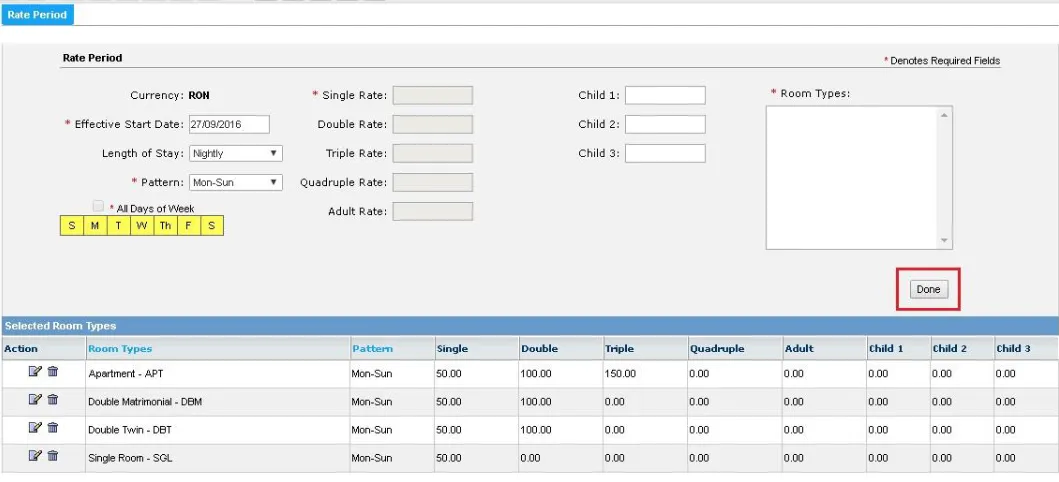Click the Child 1 column header

click(x=885, y=349)
